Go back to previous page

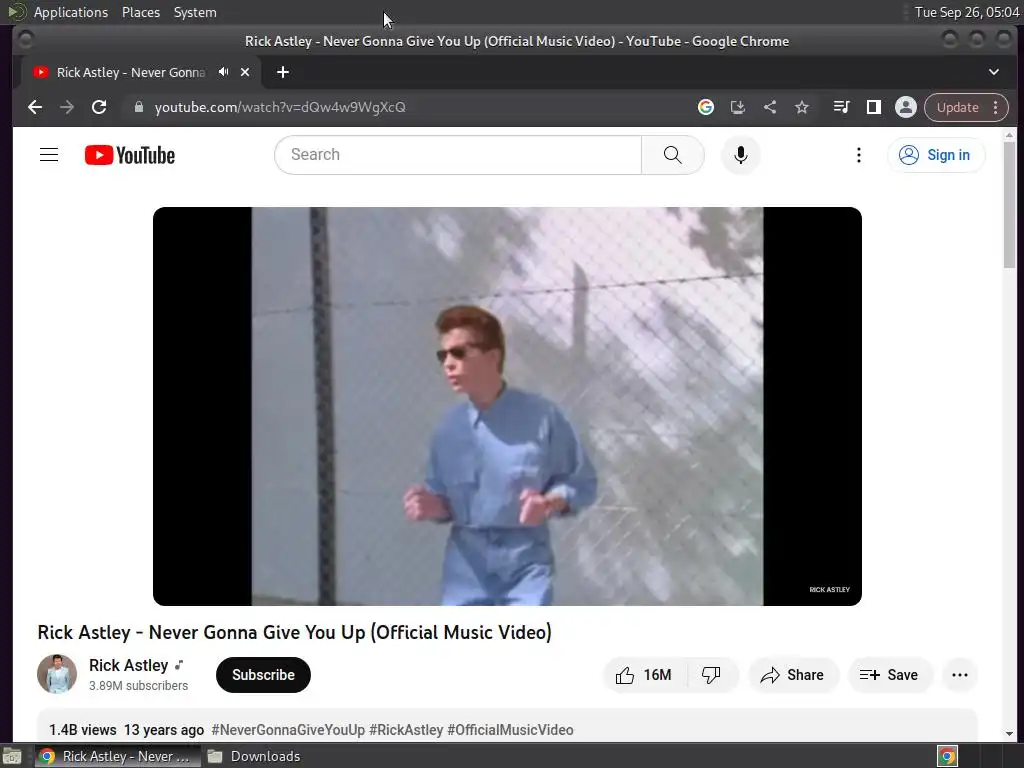point(35,107)
